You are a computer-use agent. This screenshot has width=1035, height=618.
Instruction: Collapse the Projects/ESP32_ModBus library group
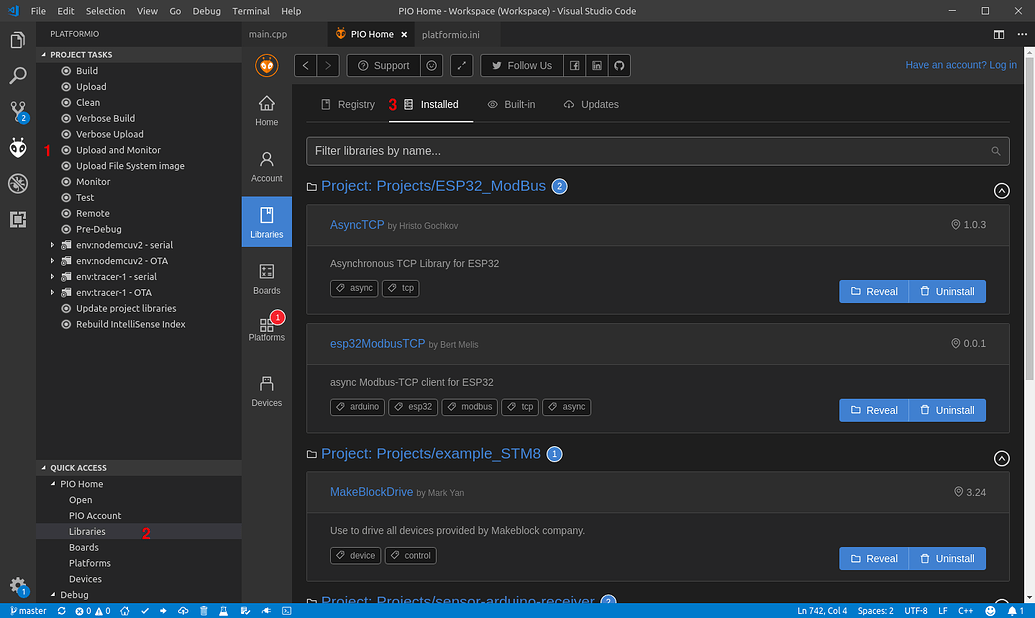(1001, 190)
